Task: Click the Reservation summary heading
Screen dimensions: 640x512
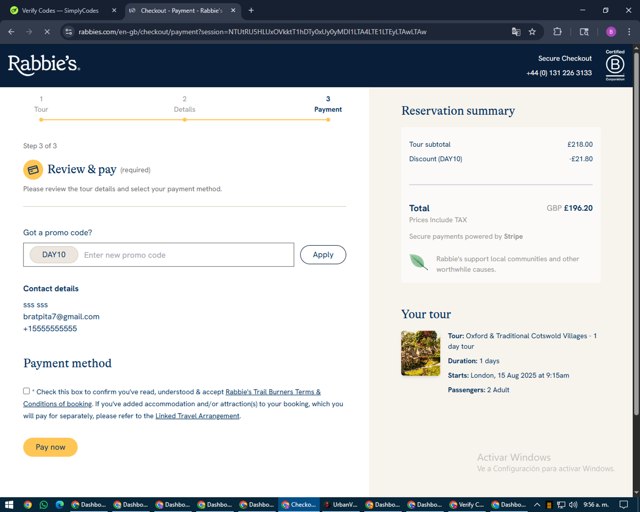Action: click(458, 111)
